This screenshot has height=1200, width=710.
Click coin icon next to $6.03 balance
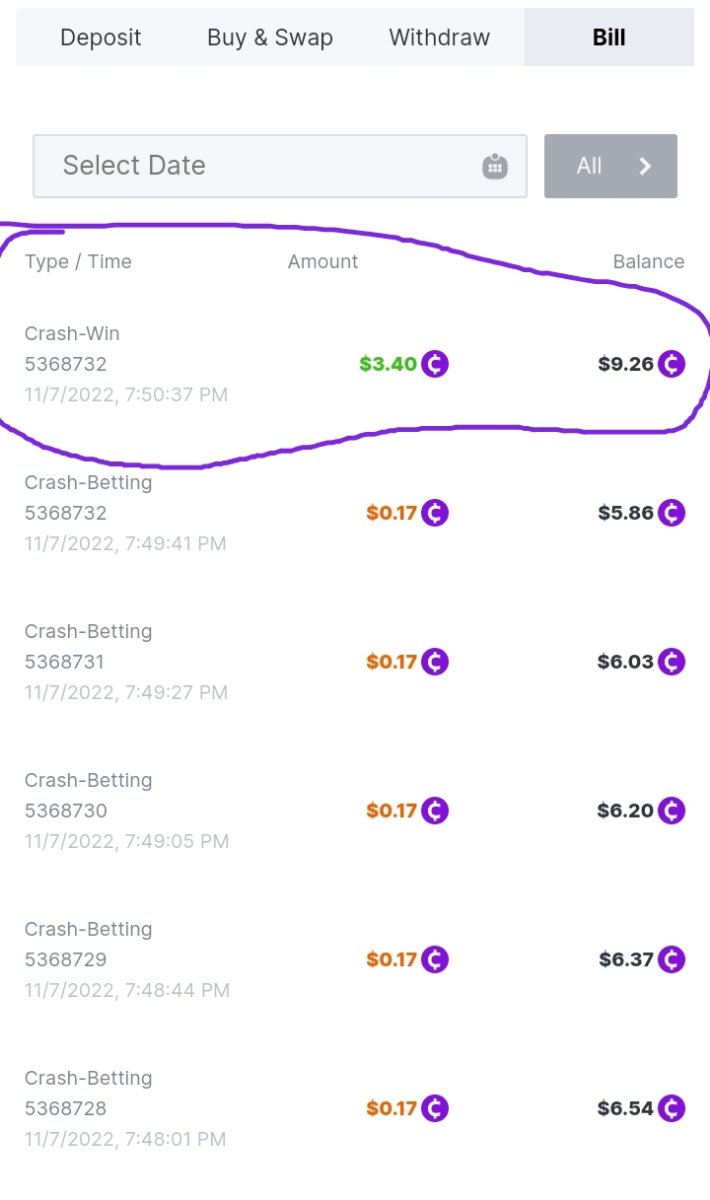point(671,662)
